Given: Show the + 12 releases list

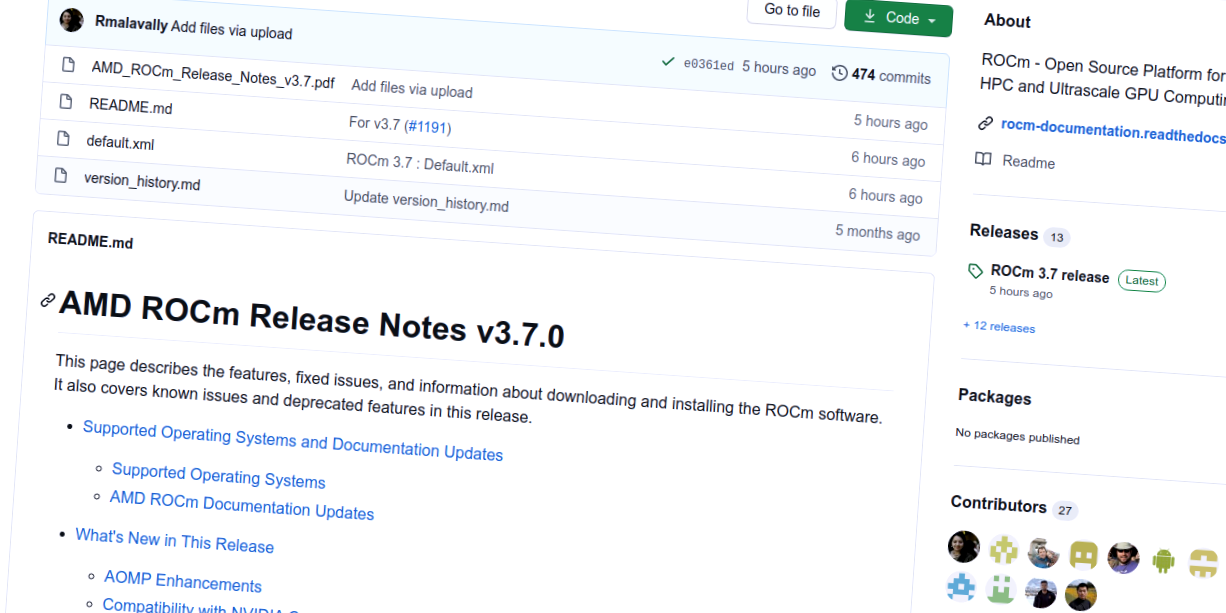Looking at the screenshot, I should pos(999,327).
